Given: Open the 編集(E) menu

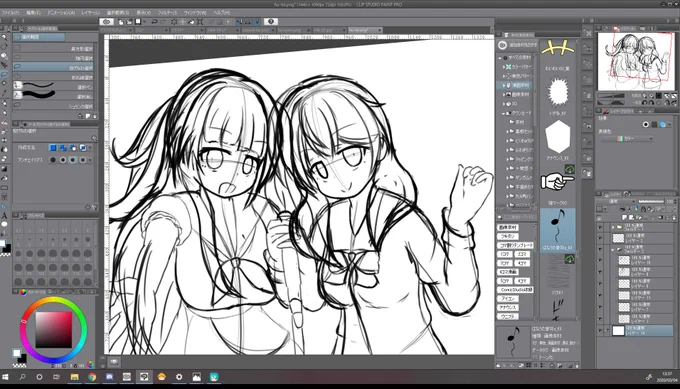Looking at the screenshot, I should (x=33, y=13).
